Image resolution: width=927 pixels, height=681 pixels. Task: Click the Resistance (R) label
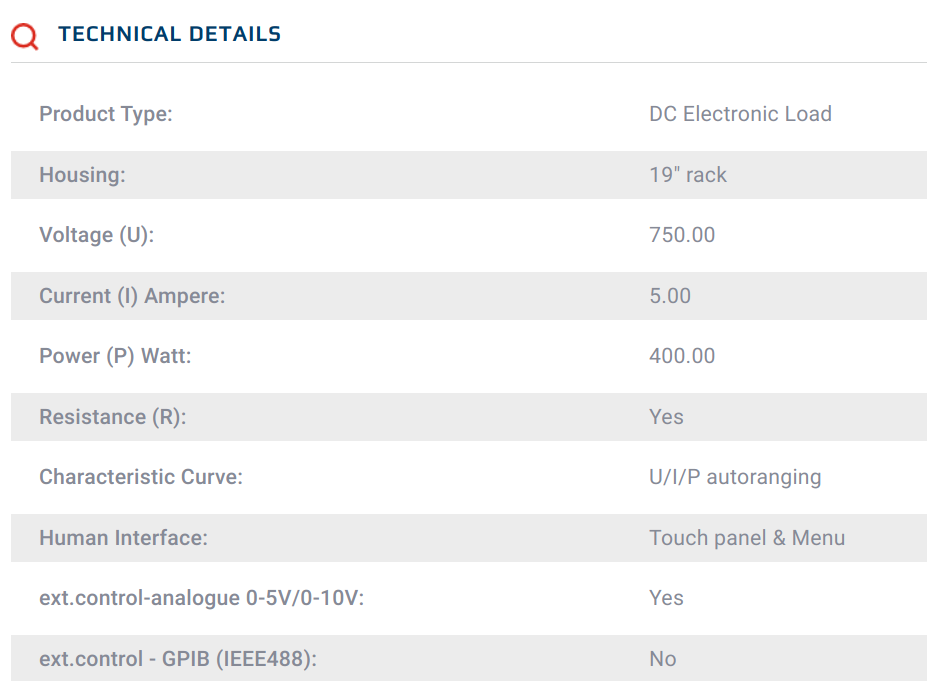[113, 417]
